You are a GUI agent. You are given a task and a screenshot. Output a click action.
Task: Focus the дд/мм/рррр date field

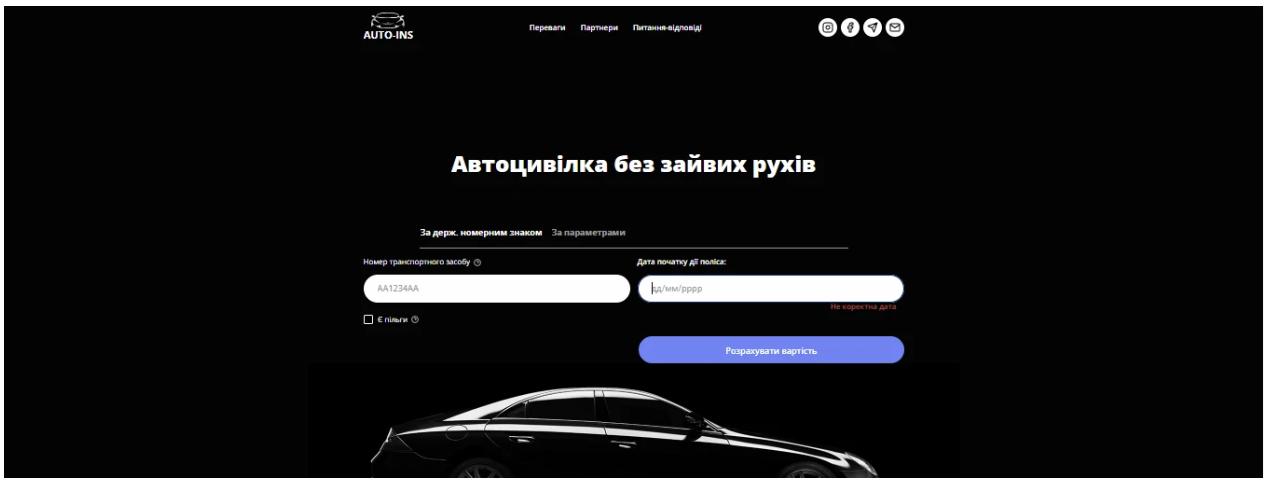[x=771, y=289]
